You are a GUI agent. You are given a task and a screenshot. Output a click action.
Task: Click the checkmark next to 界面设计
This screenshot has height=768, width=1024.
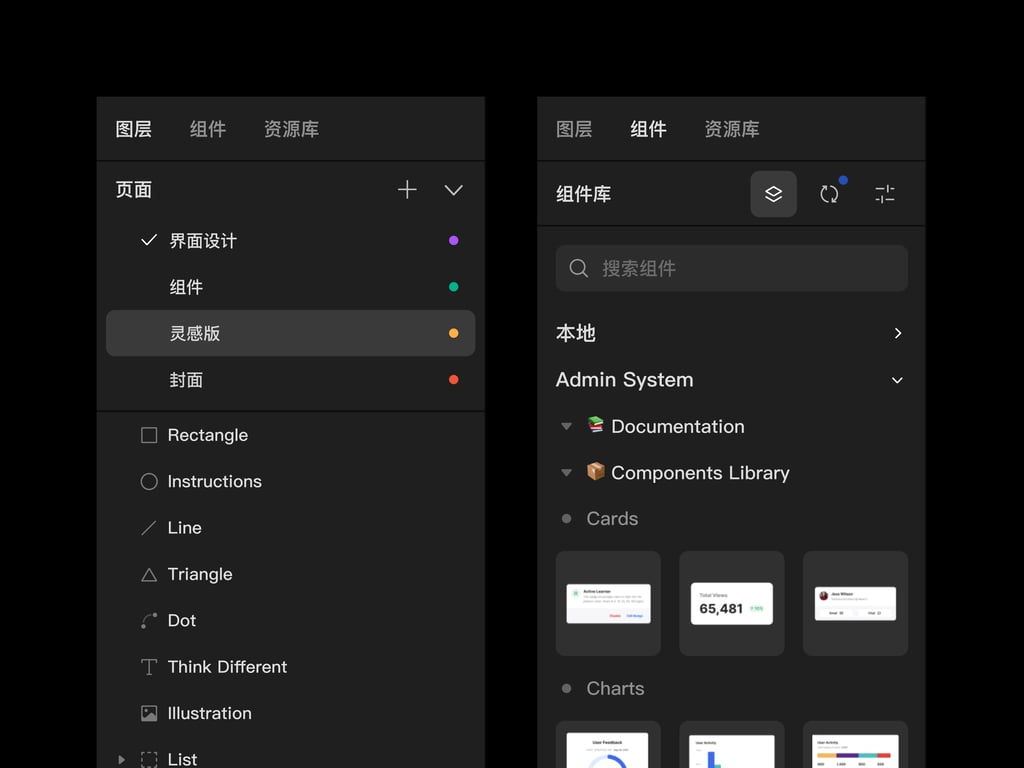(x=149, y=240)
